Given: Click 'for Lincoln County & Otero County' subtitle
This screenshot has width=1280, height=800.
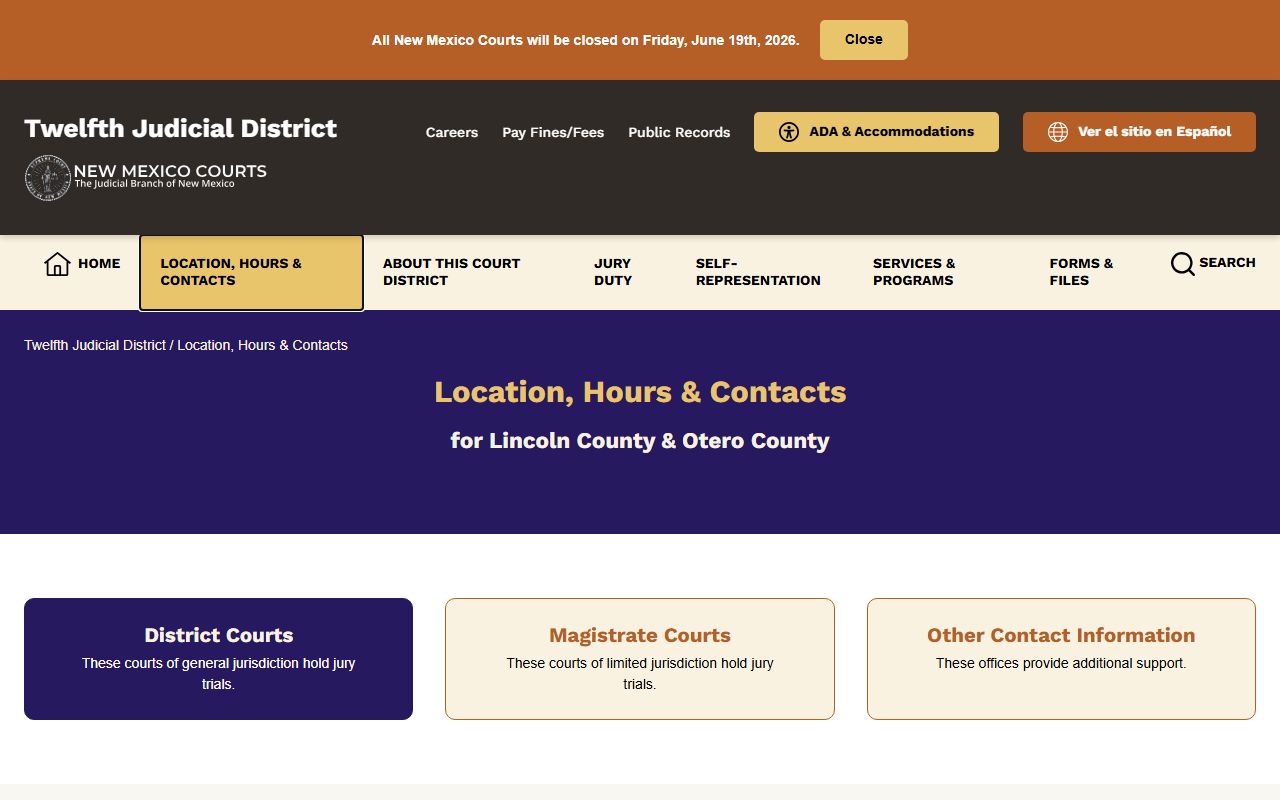Looking at the screenshot, I should tap(640, 441).
